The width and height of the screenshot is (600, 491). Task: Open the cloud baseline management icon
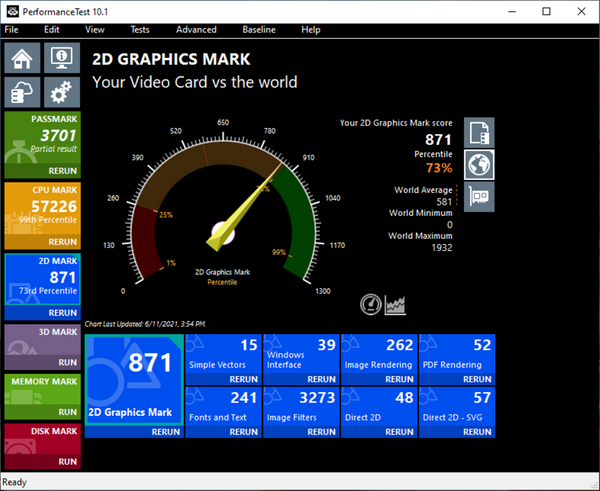point(22,92)
